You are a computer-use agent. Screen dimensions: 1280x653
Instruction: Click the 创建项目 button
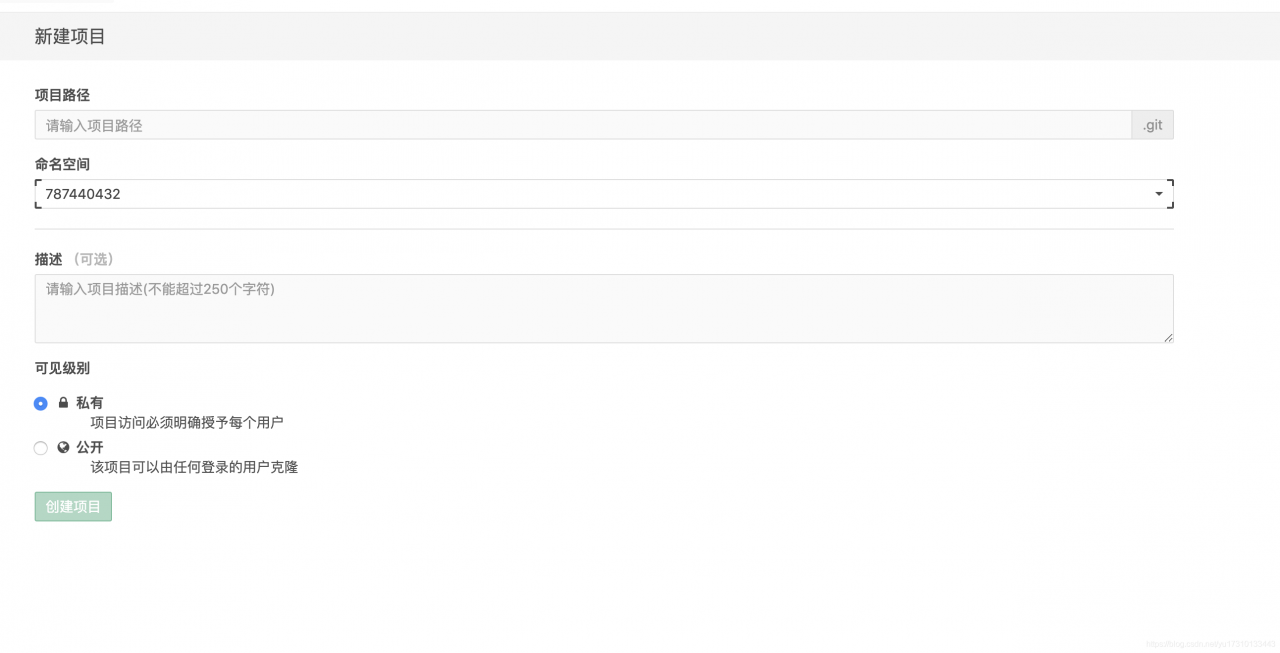point(73,507)
